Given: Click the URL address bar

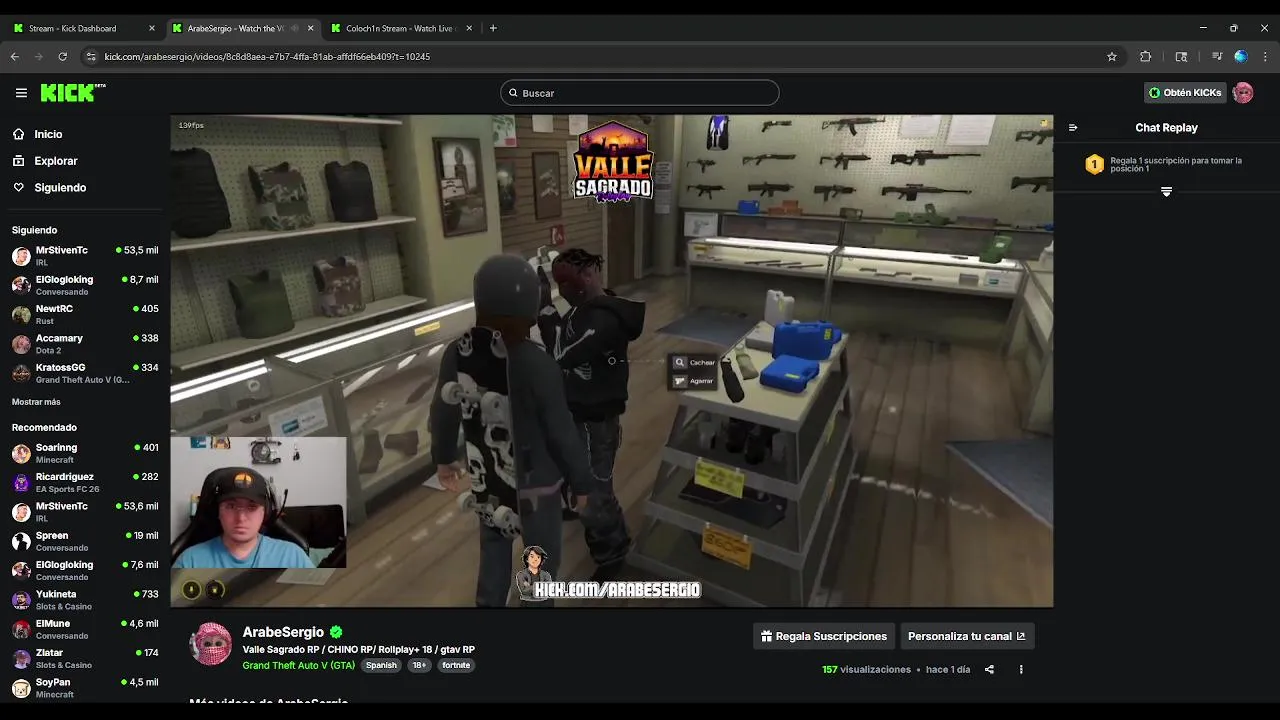Looking at the screenshot, I should (x=600, y=57).
